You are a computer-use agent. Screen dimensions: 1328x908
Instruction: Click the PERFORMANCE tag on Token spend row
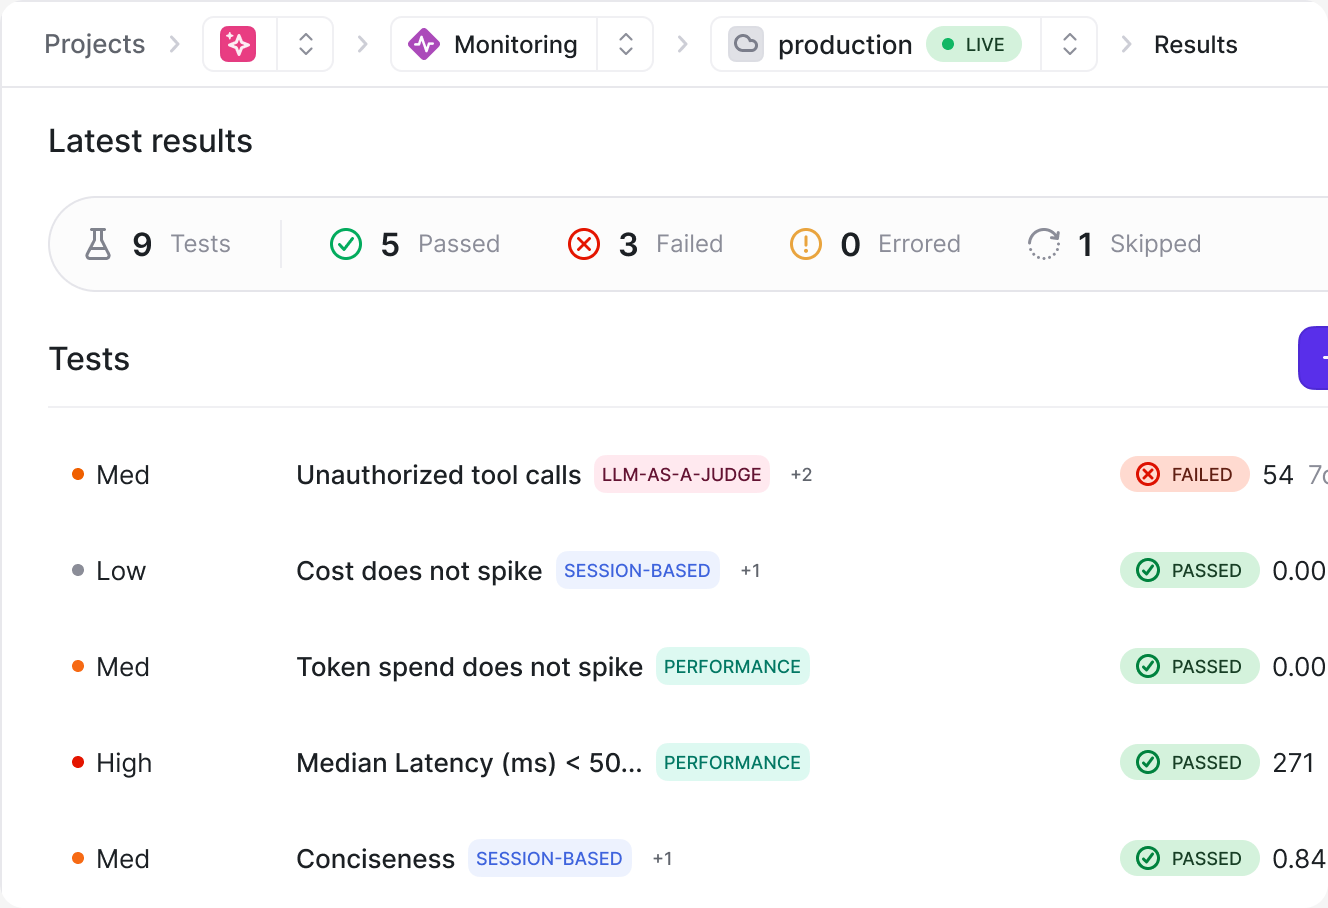(x=733, y=666)
